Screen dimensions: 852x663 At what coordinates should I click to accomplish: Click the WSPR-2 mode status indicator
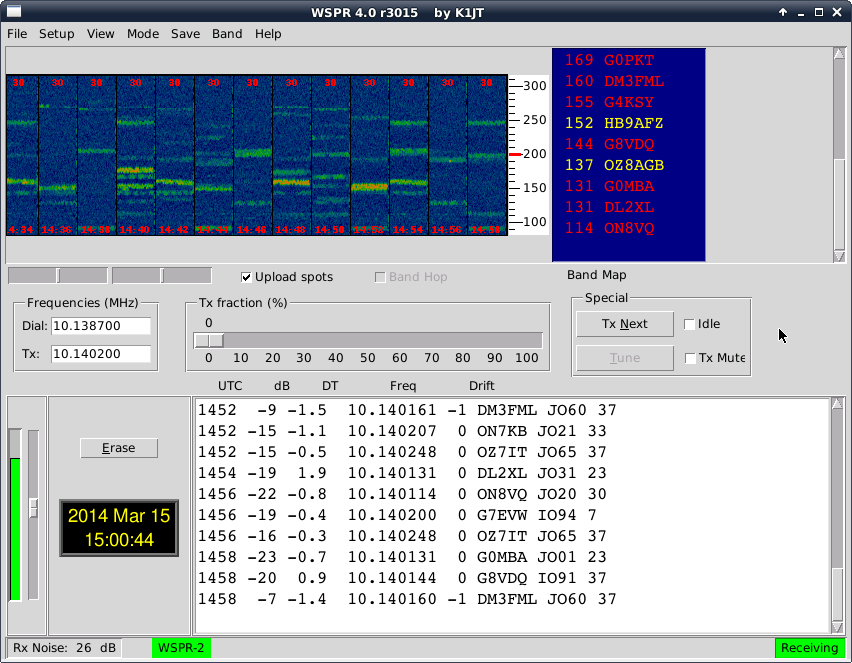(181, 648)
